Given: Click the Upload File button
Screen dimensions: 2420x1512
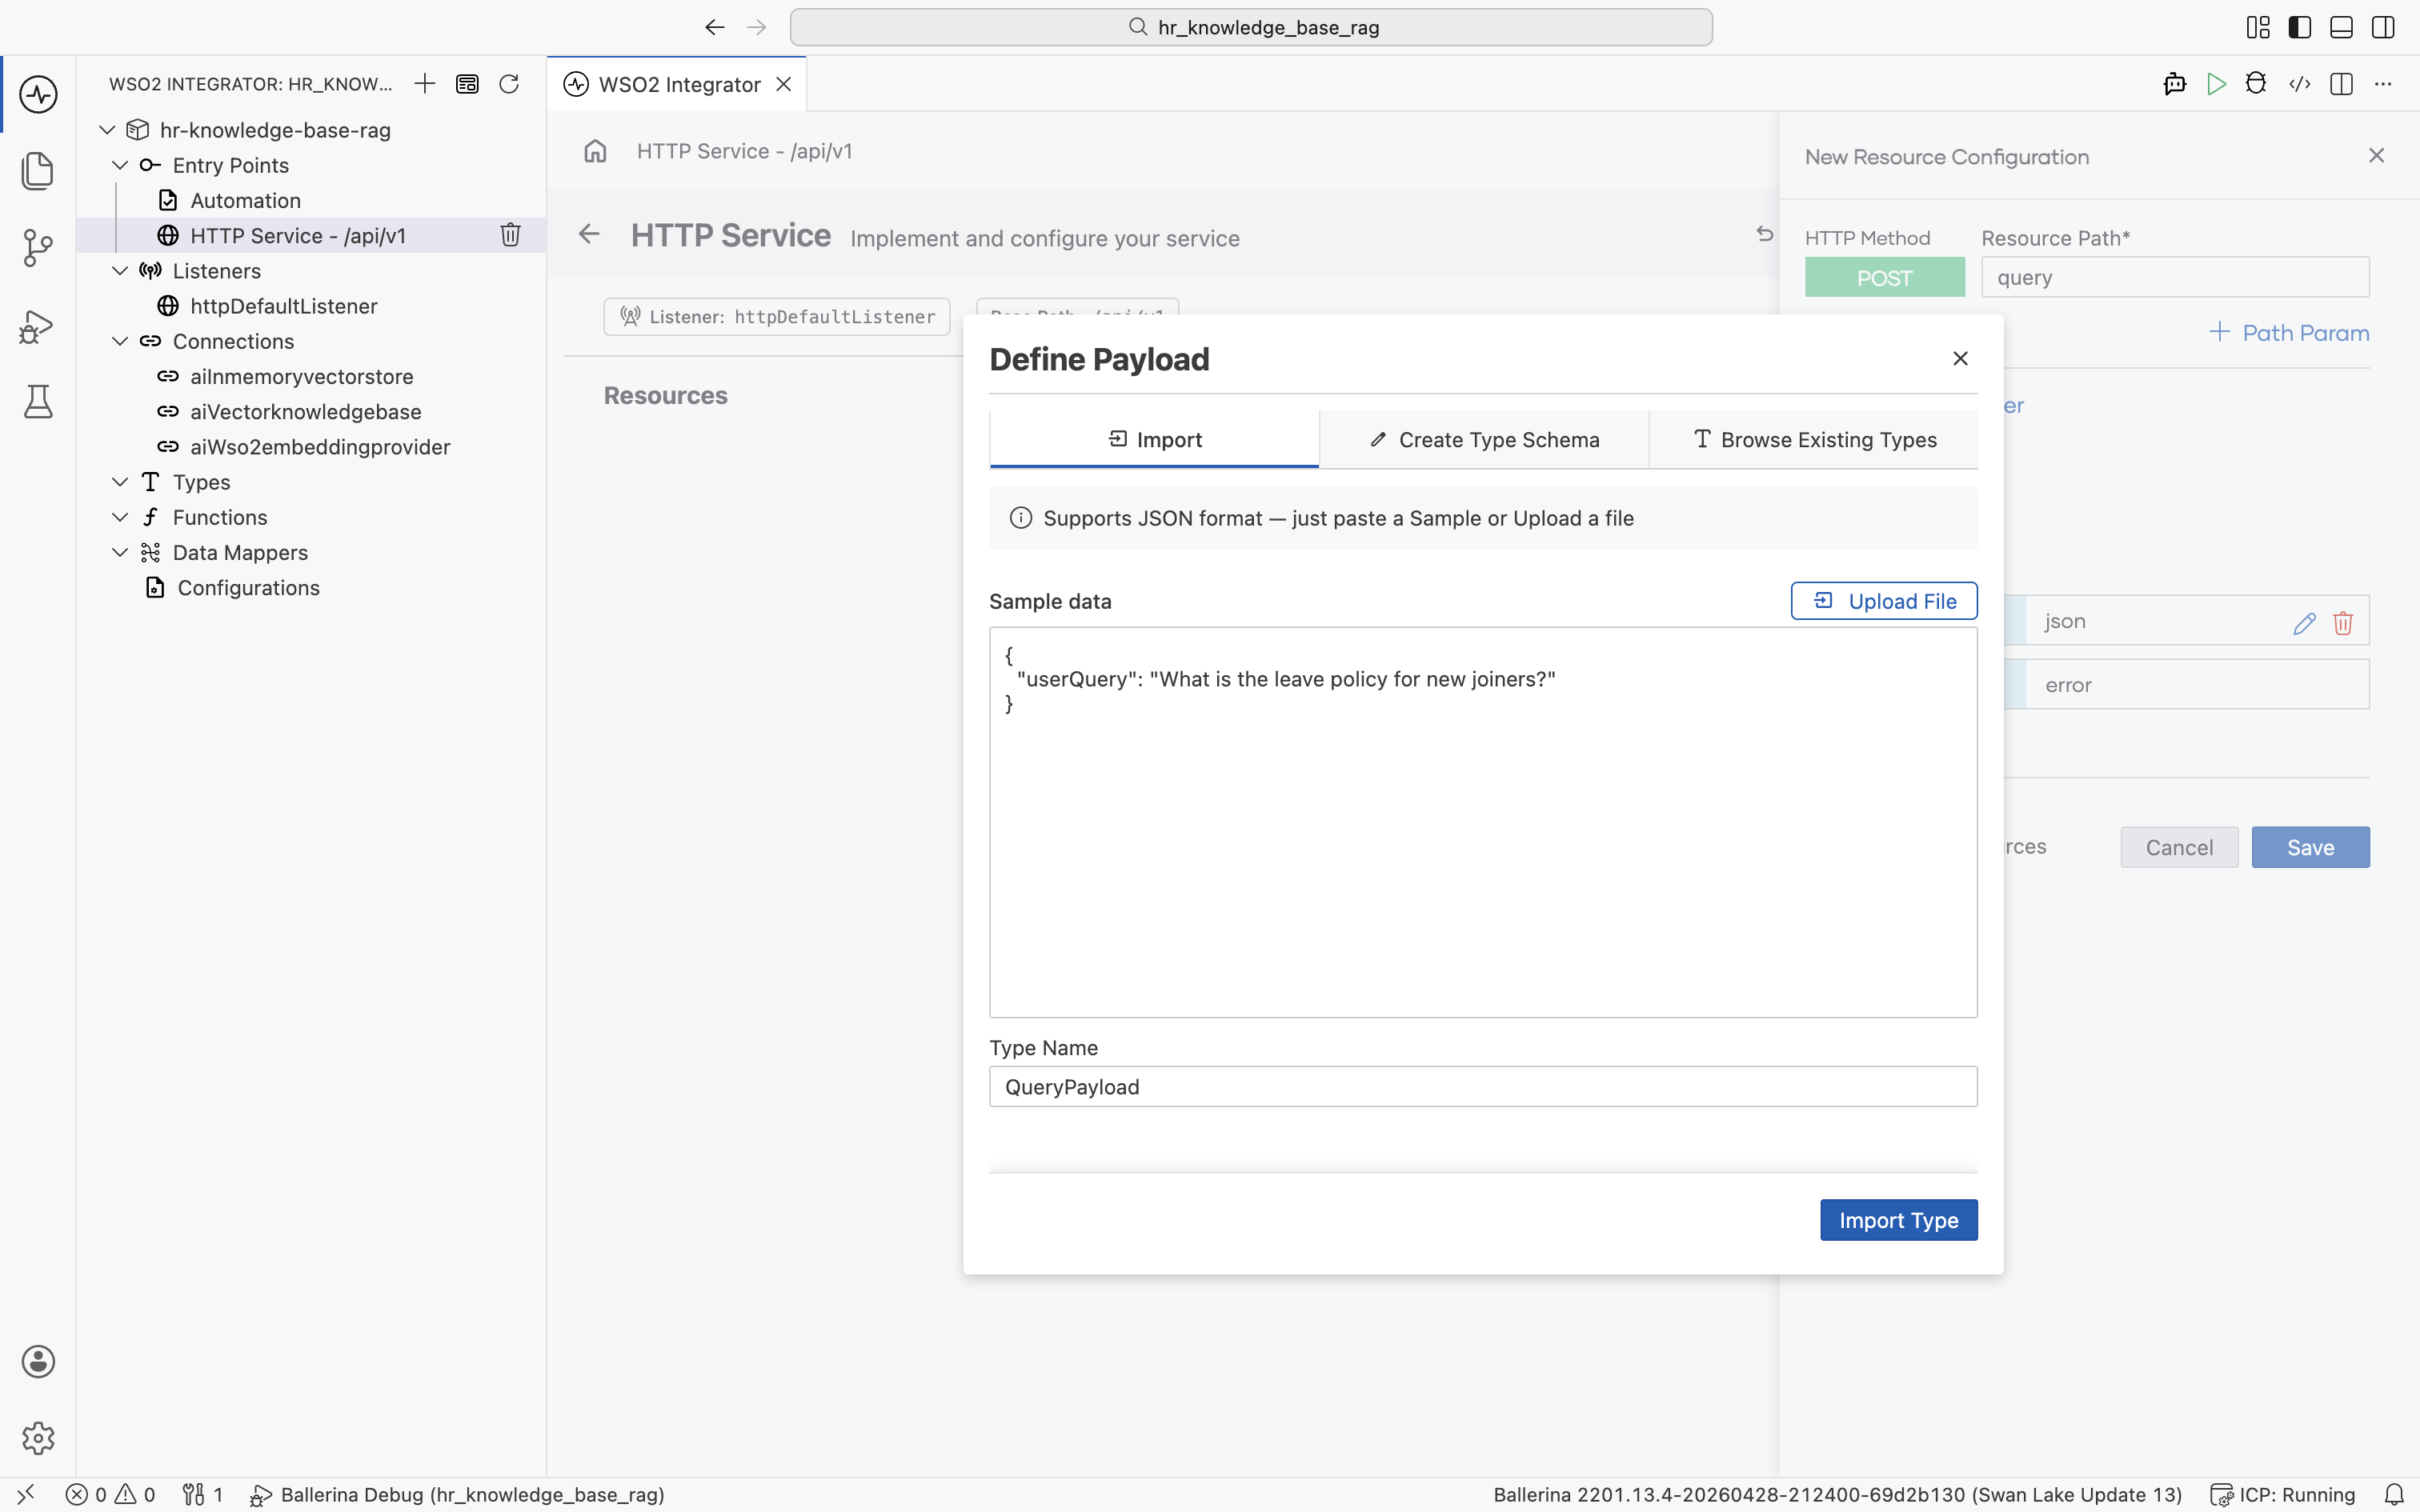Looking at the screenshot, I should click(x=1884, y=601).
